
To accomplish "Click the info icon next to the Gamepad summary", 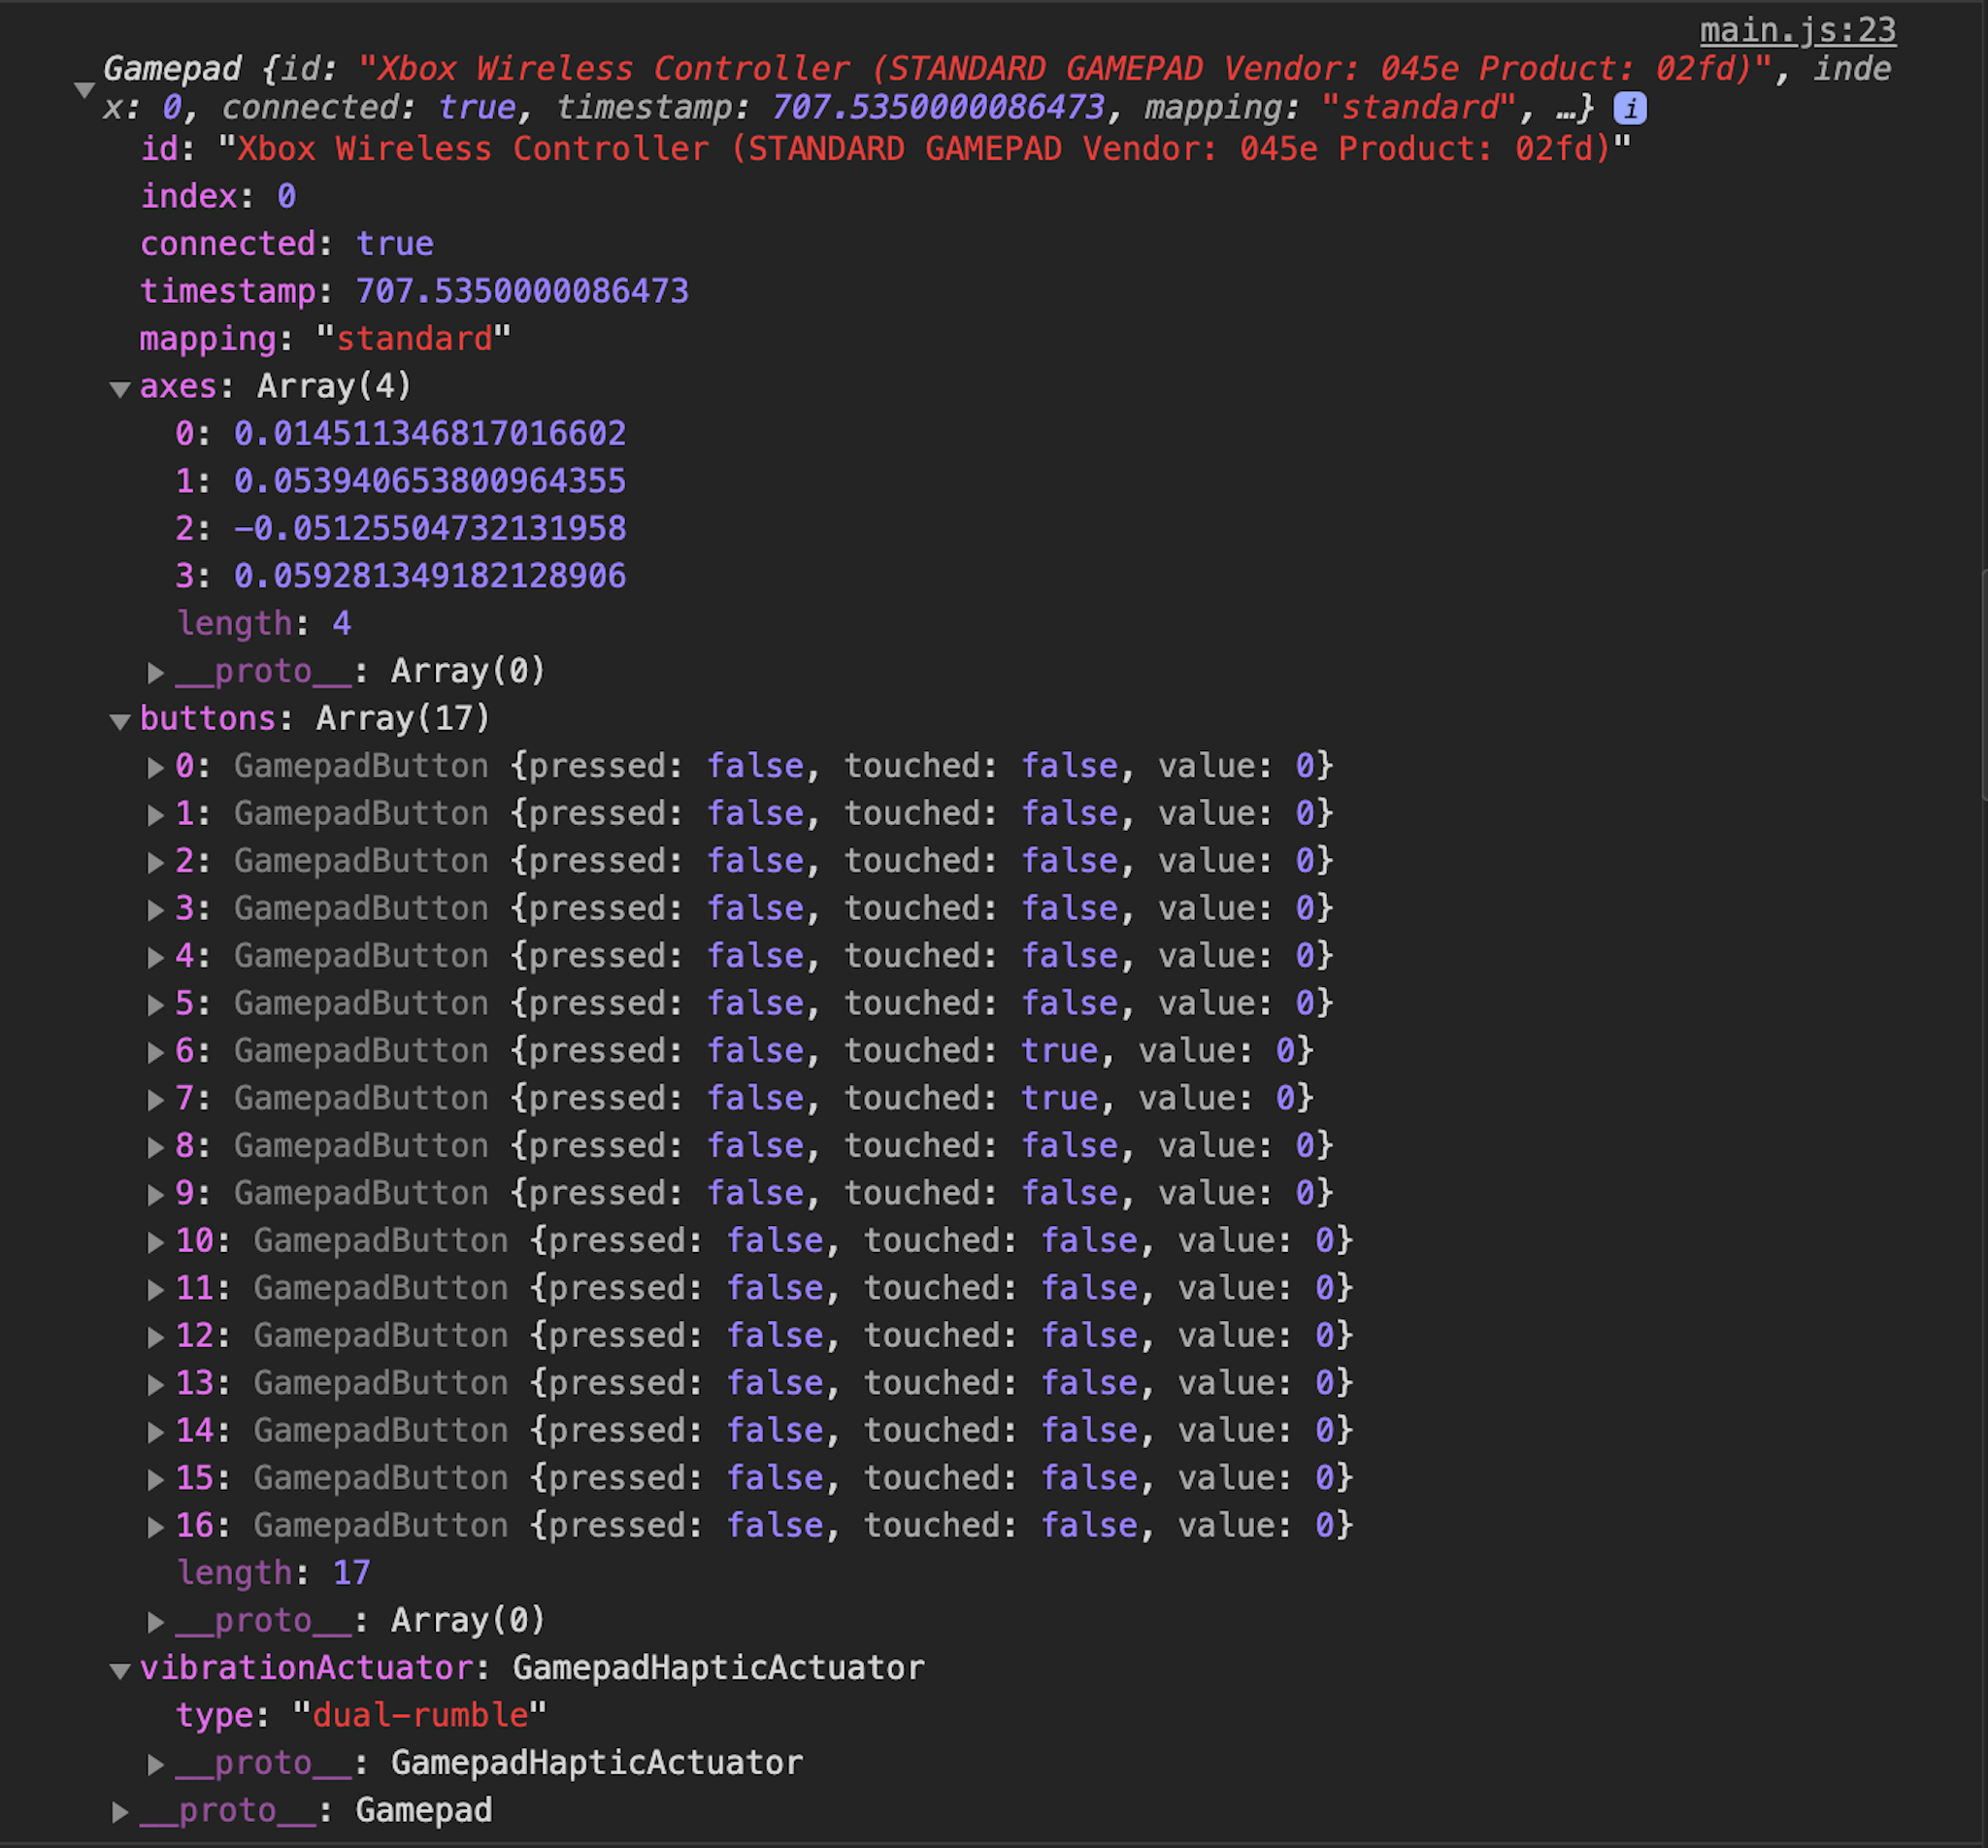I will tap(1631, 109).
